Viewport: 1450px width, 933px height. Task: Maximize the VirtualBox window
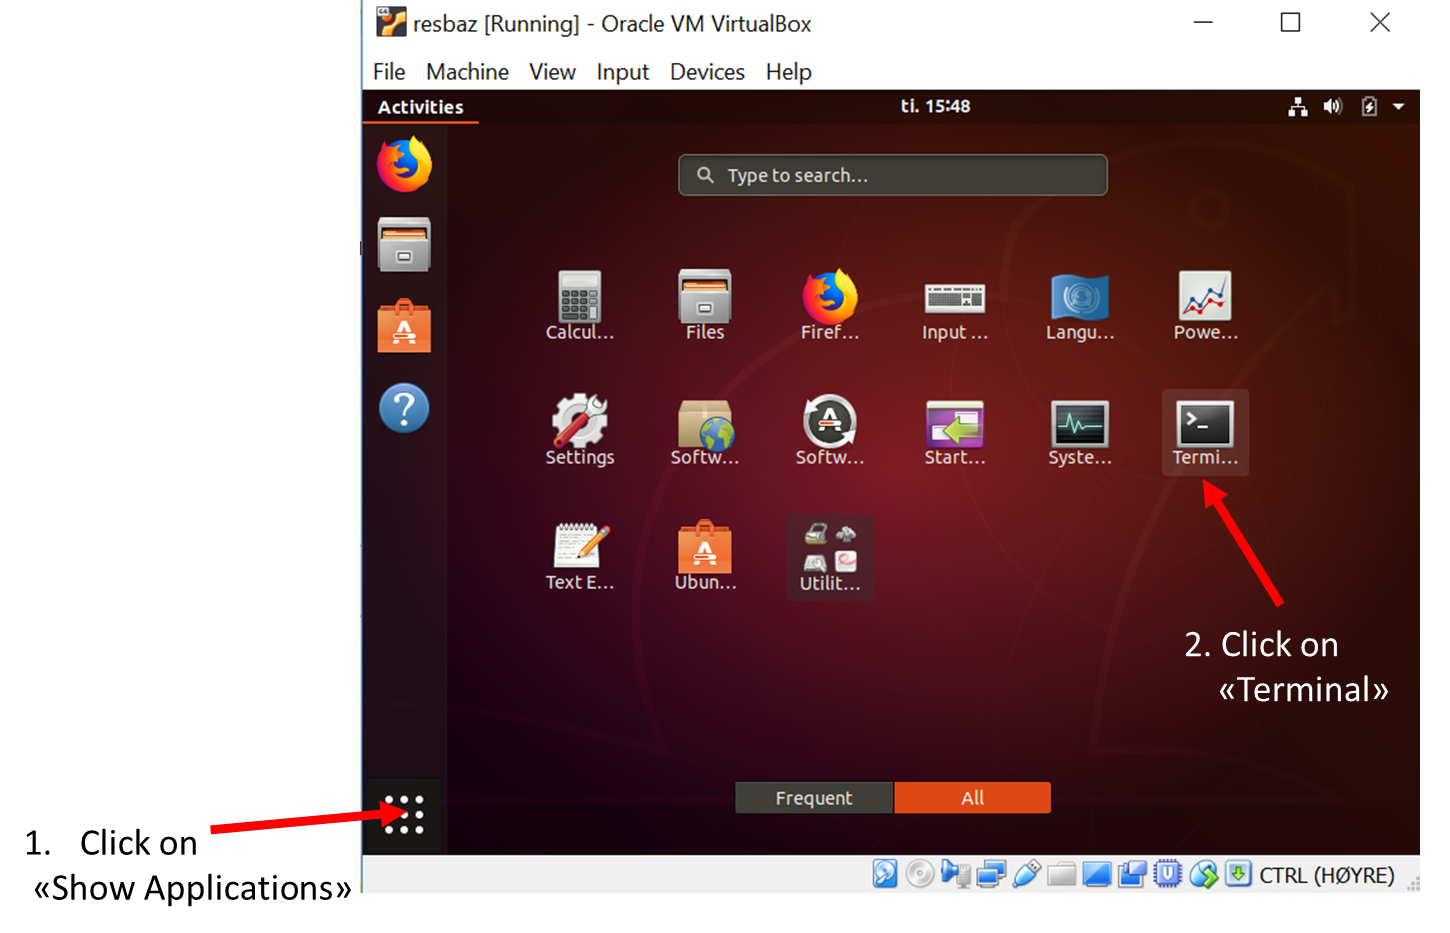coord(1291,22)
